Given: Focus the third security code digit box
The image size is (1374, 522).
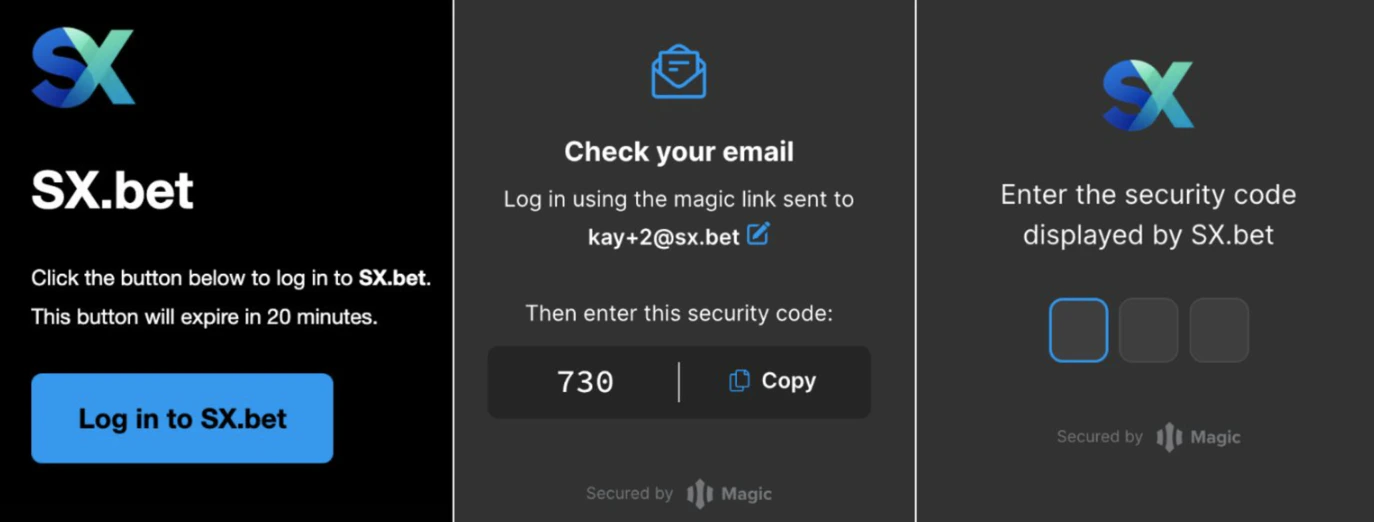Looking at the screenshot, I should 1219,330.
